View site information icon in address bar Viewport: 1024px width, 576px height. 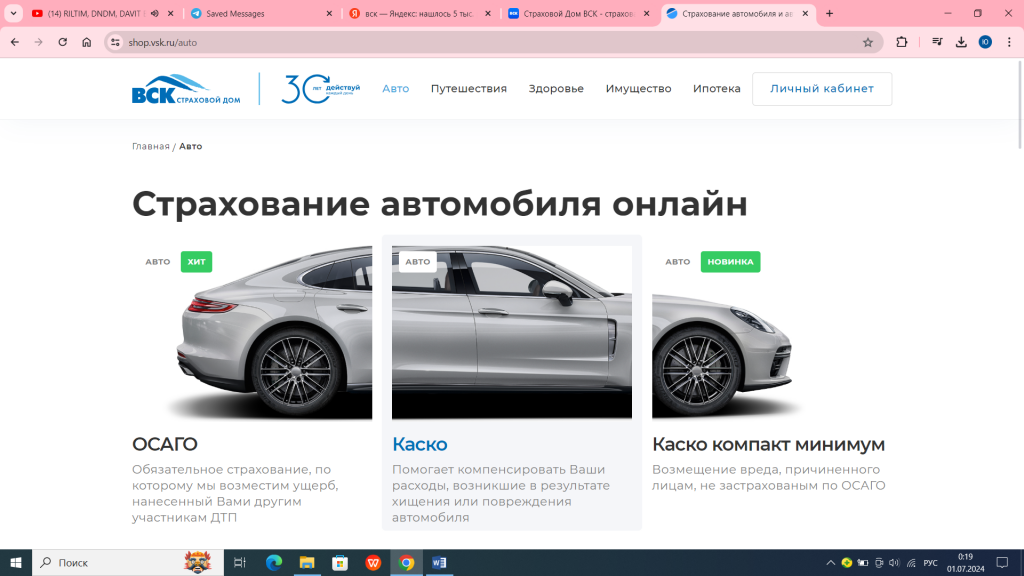pos(115,42)
